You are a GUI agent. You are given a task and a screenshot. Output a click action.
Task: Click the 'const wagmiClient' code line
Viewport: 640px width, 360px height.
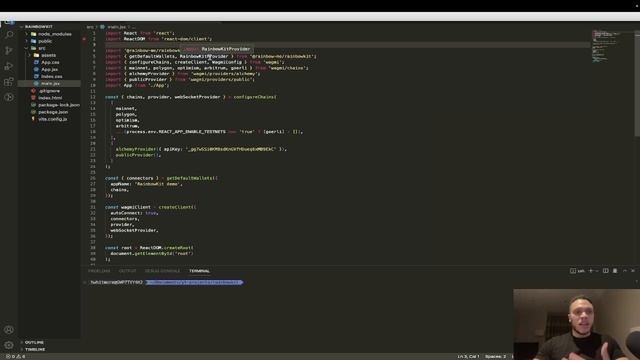151,207
